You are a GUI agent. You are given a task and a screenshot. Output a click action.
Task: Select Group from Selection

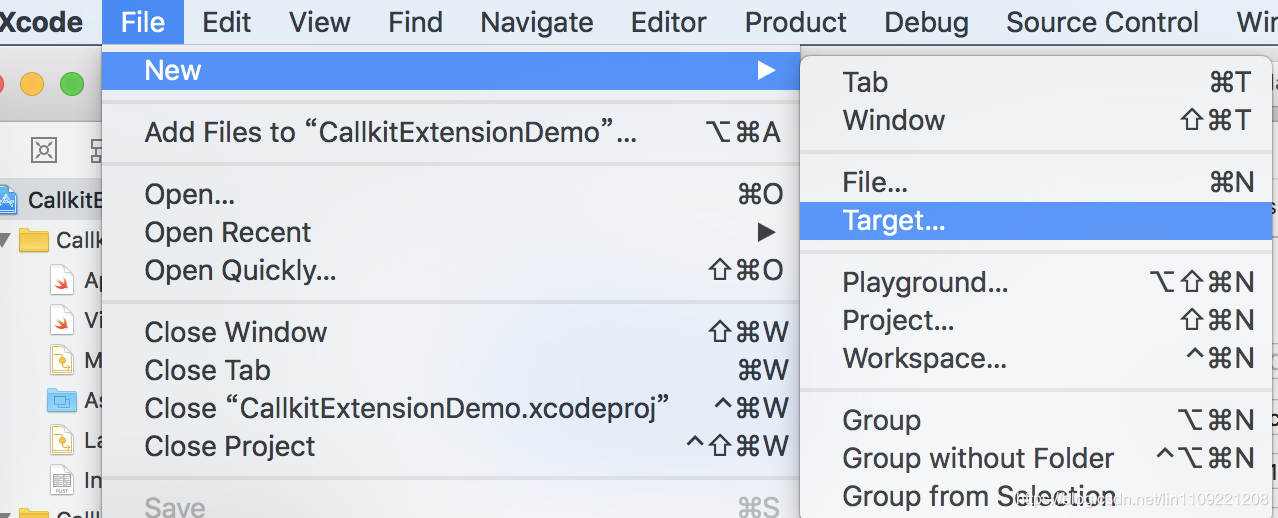tap(1036, 496)
